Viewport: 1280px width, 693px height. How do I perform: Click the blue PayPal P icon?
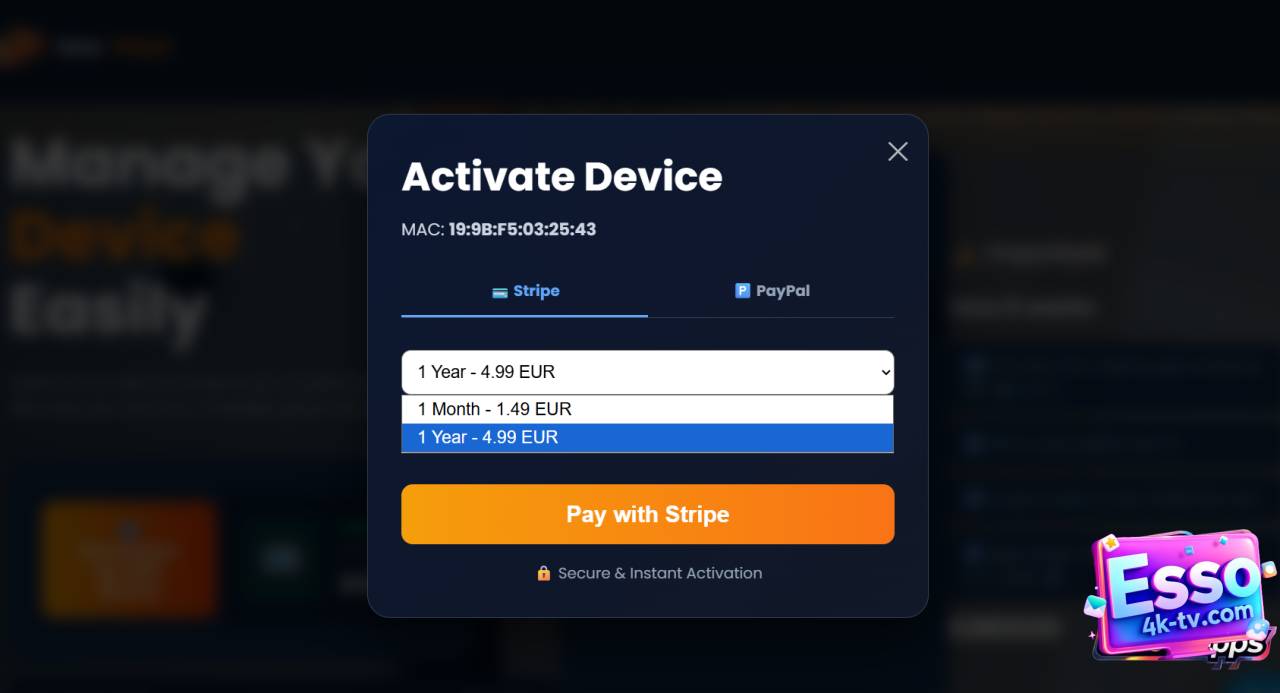click(x=743, y=291)
